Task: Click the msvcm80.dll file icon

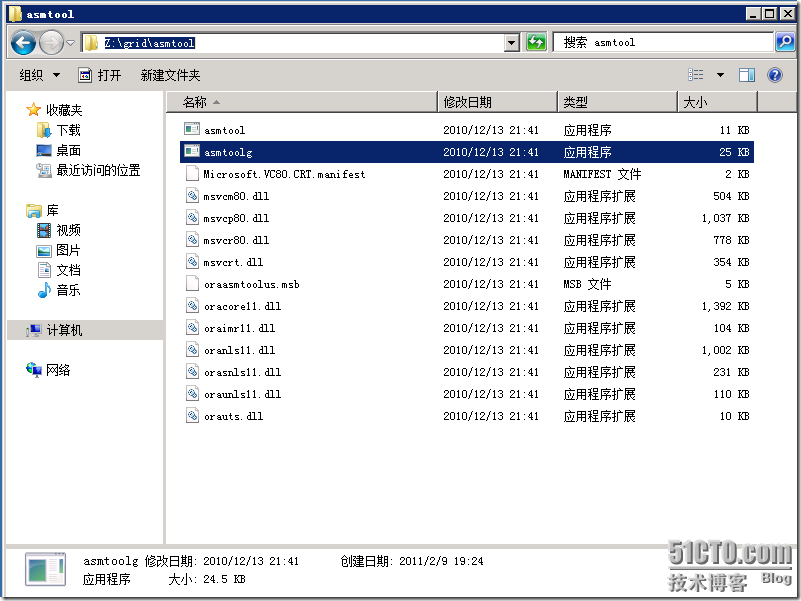Action: pyautogui.click(x=192, y=195)
